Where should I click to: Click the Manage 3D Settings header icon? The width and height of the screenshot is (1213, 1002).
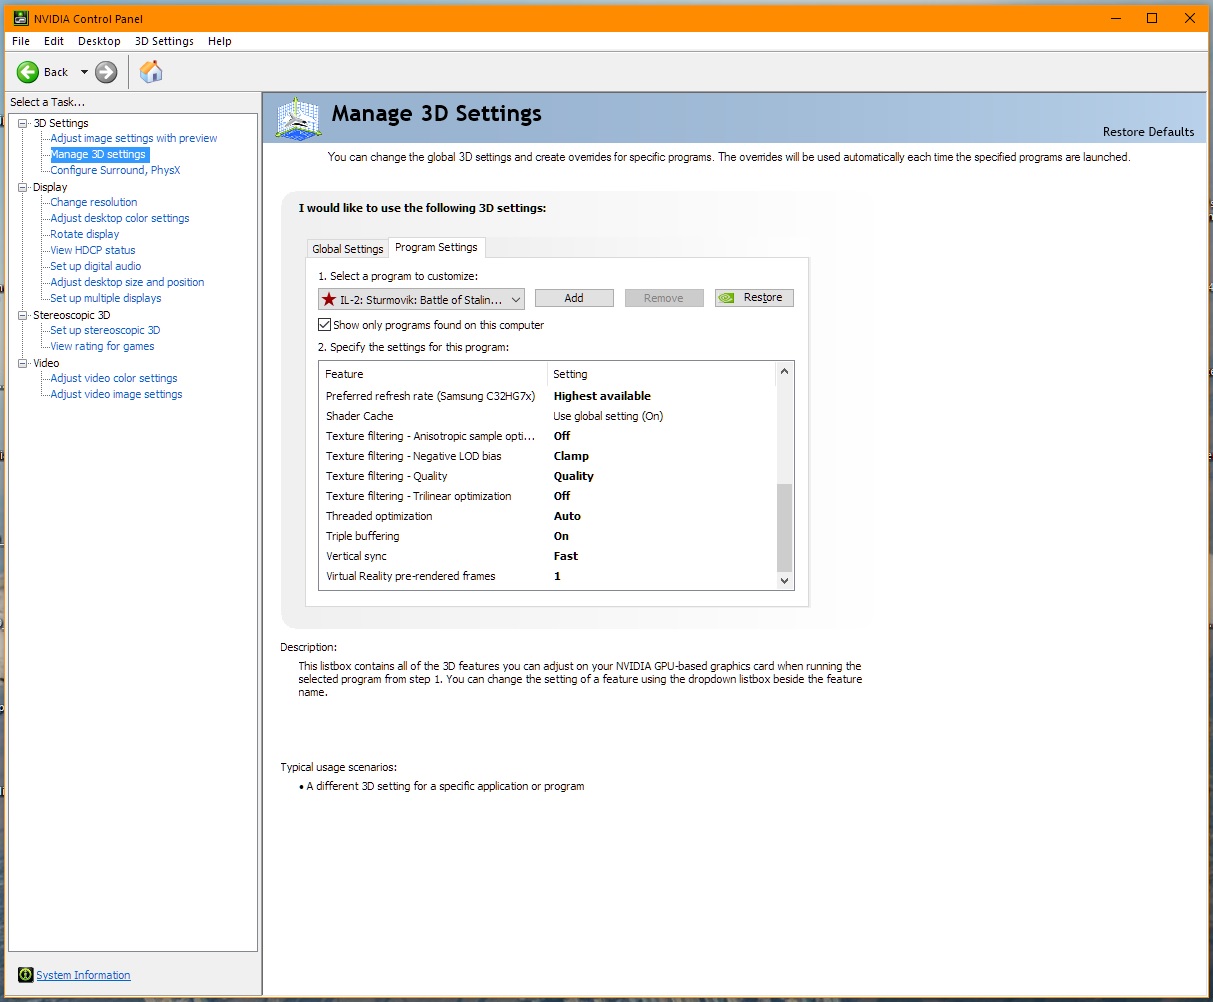click(x=298, y=119)
